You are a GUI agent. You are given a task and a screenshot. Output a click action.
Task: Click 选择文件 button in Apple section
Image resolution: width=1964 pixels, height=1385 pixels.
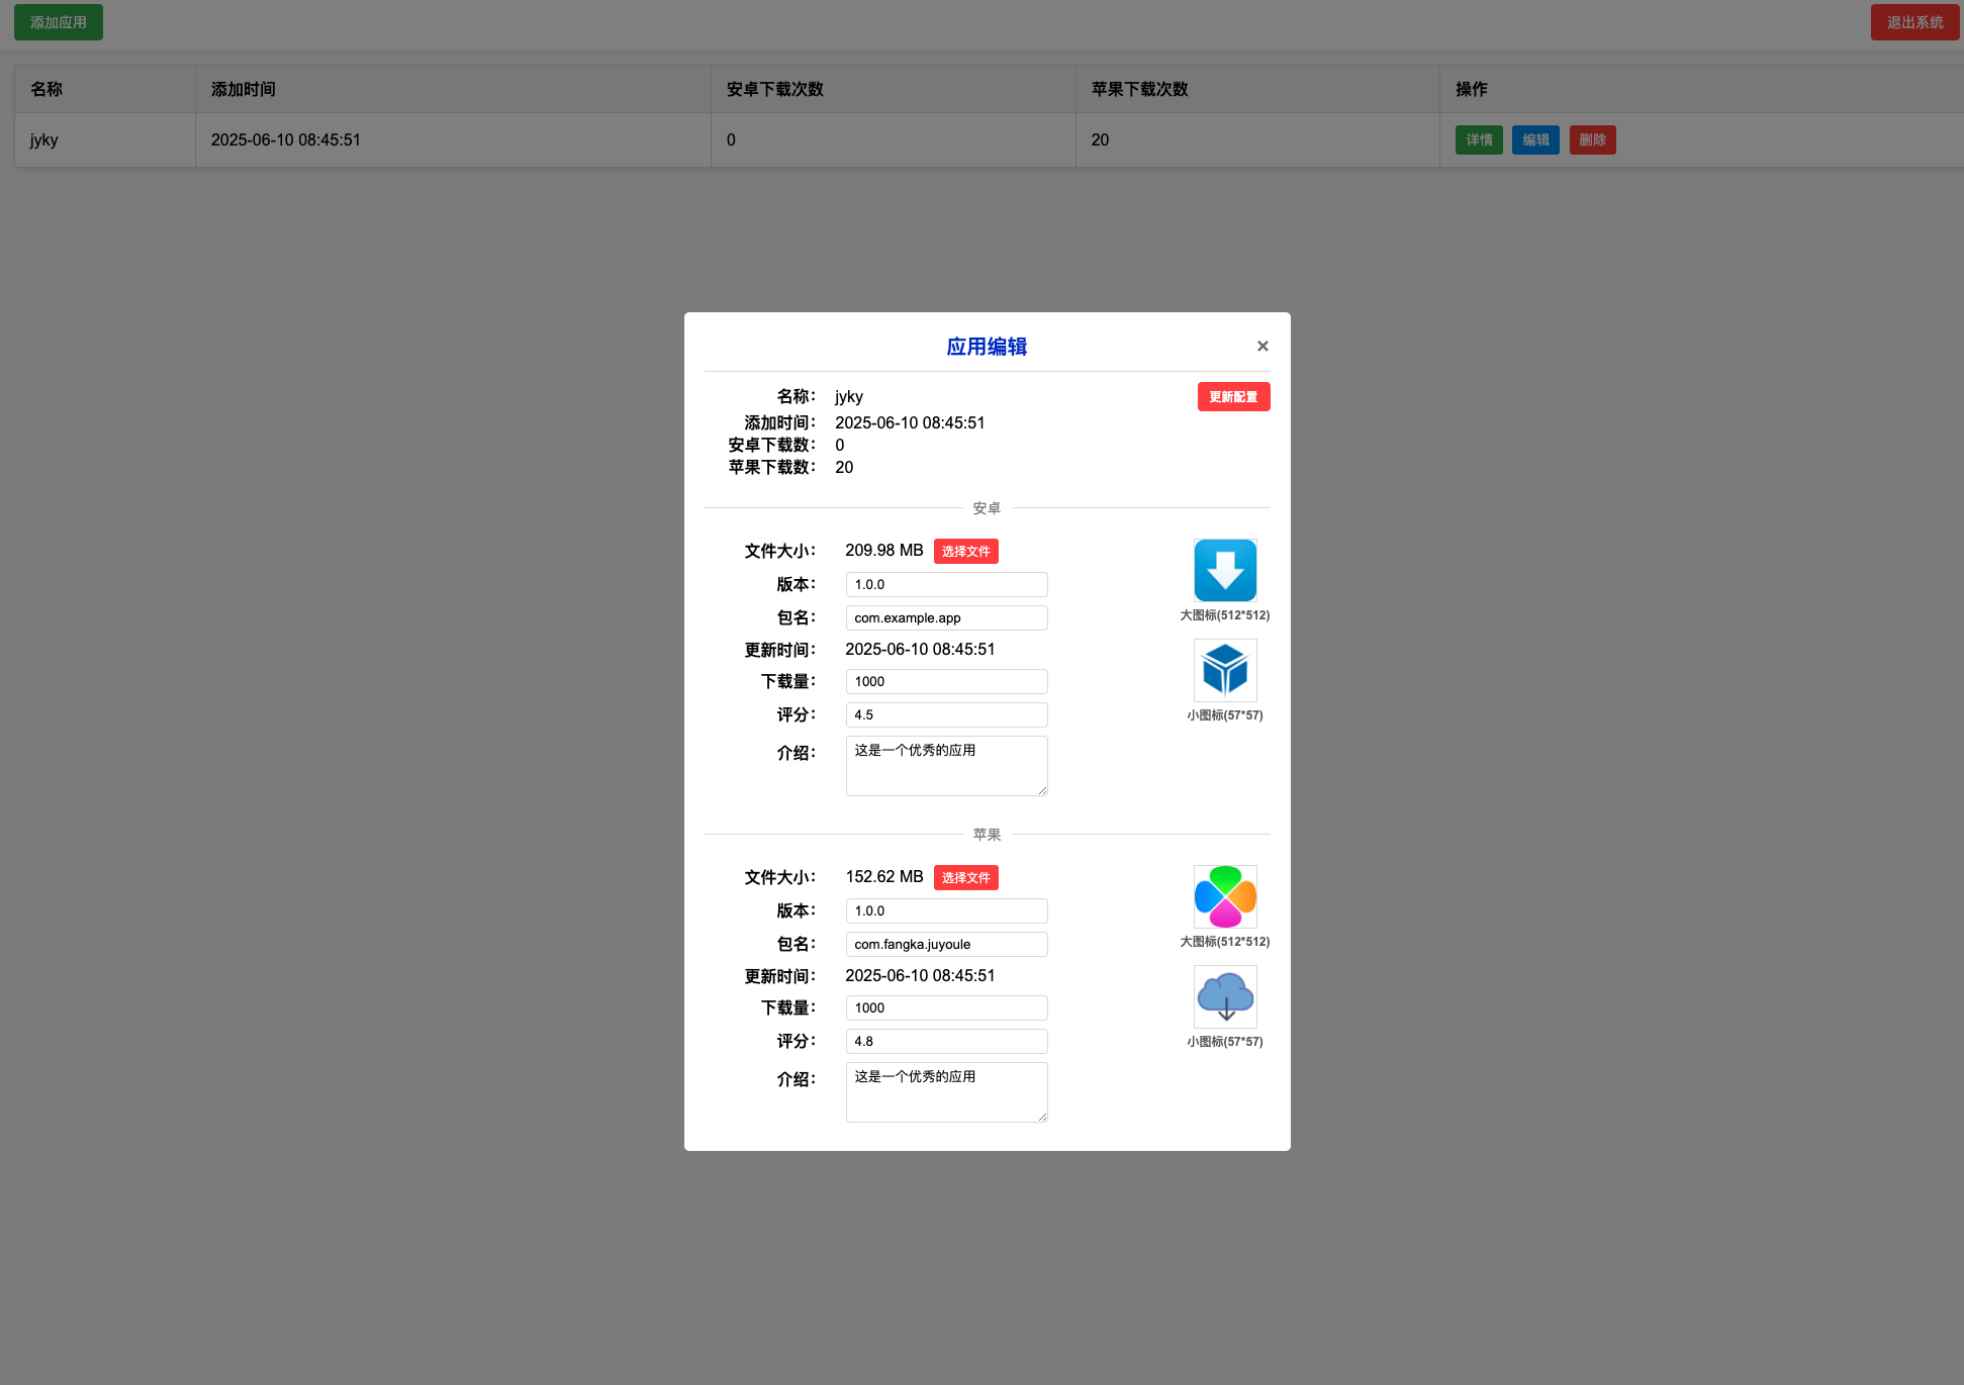pos(965,877)
